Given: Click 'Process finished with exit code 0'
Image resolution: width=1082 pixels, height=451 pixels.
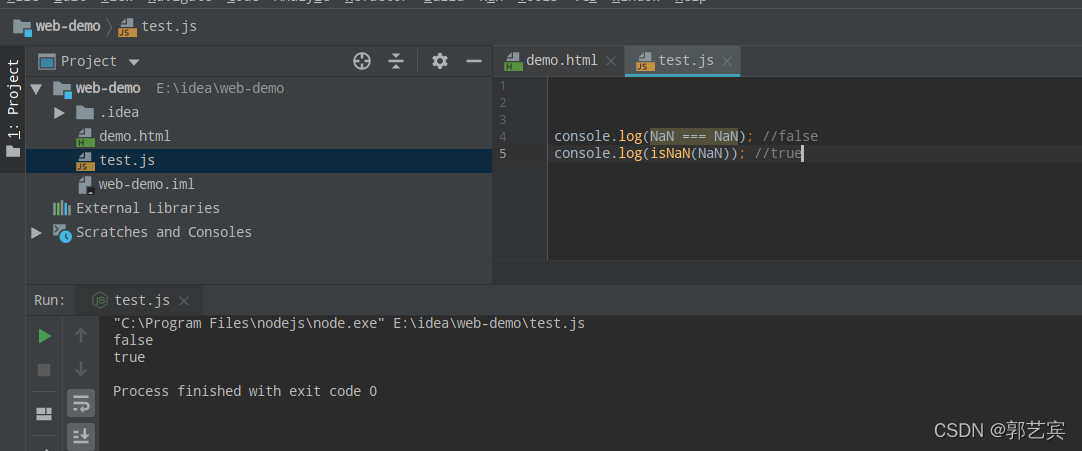Looking at the screenshot, I should point(245,391).
